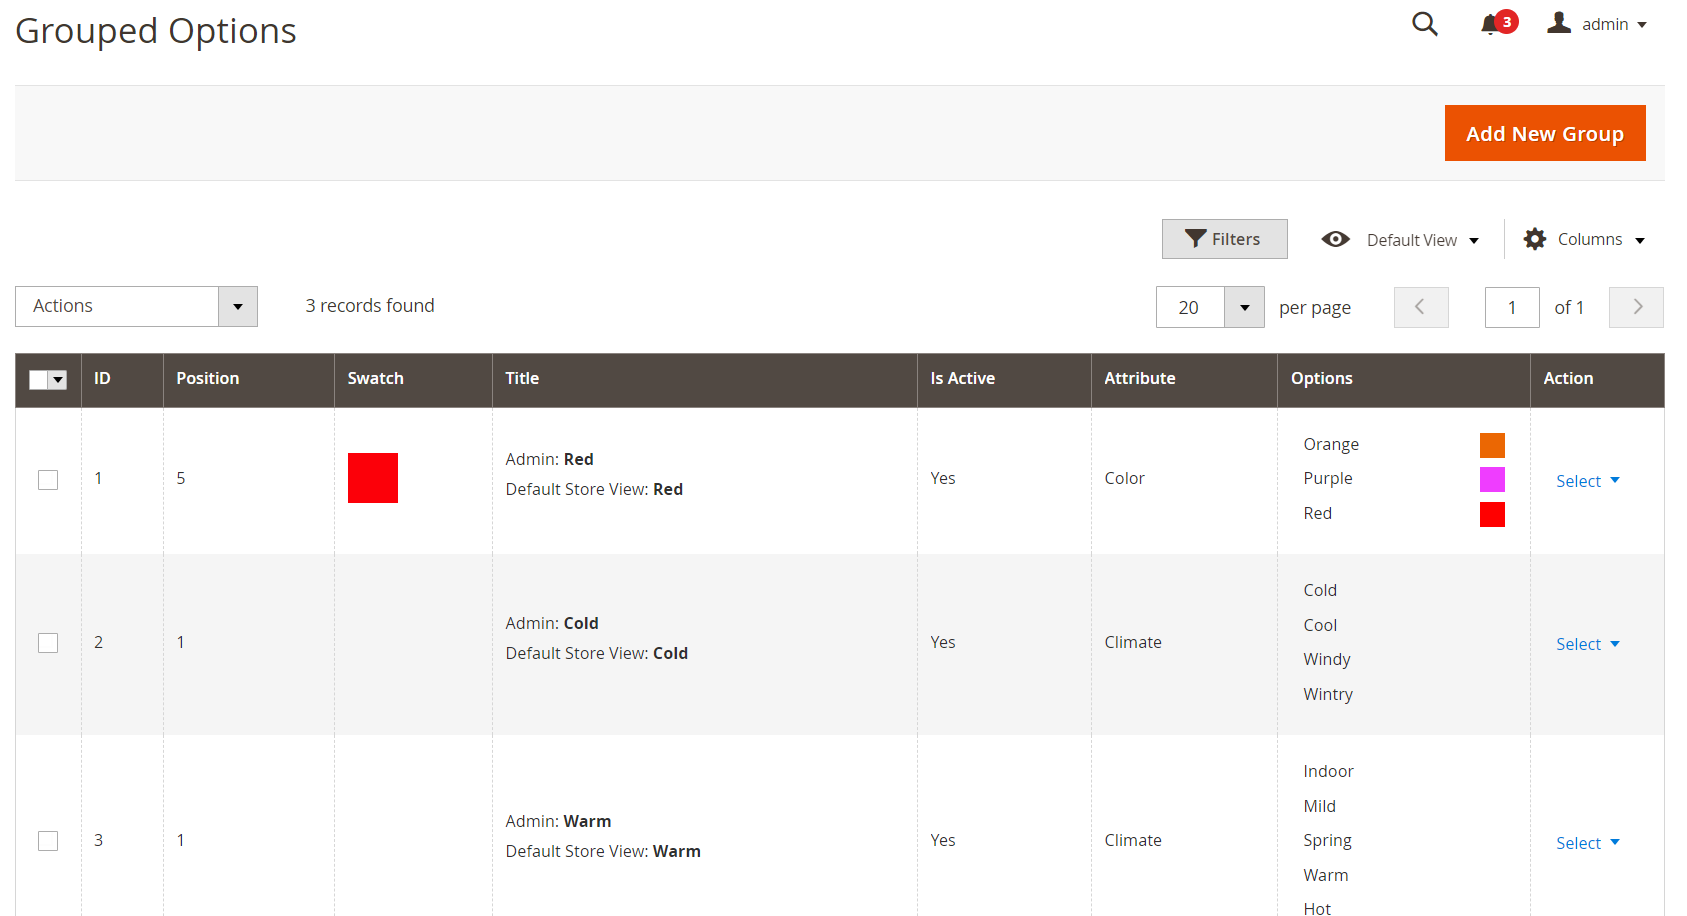1687x916 pixels.
Task: Select the checkbox for the Warm group row
Action: click(48, 841)
